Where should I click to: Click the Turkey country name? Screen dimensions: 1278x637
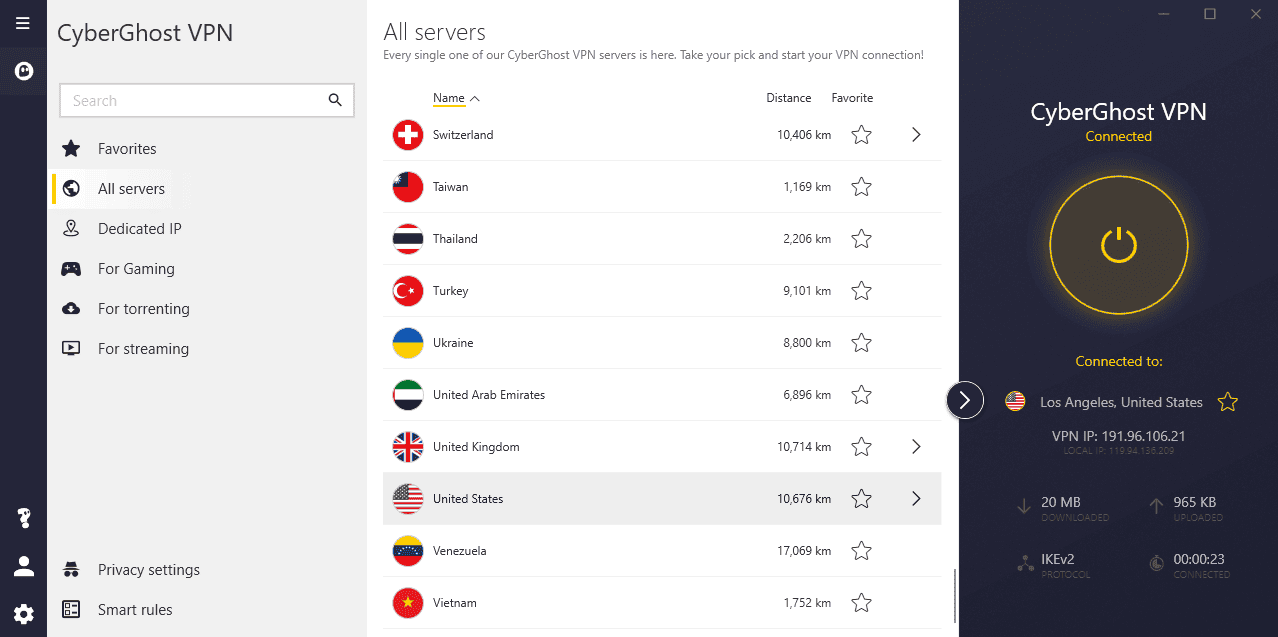450,291
